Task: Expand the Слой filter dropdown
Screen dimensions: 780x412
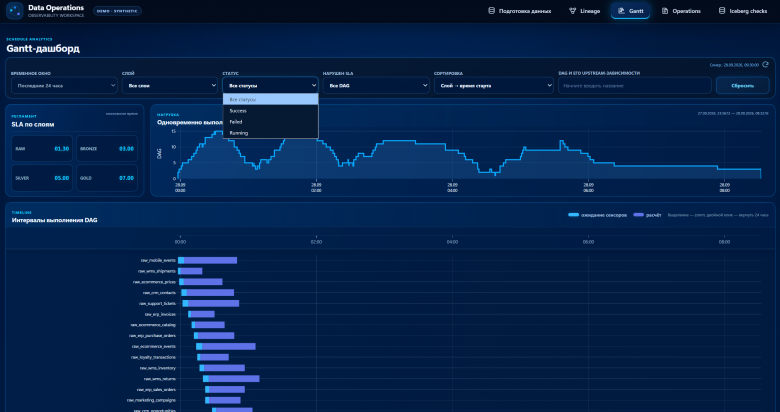Action: (170, 86)
